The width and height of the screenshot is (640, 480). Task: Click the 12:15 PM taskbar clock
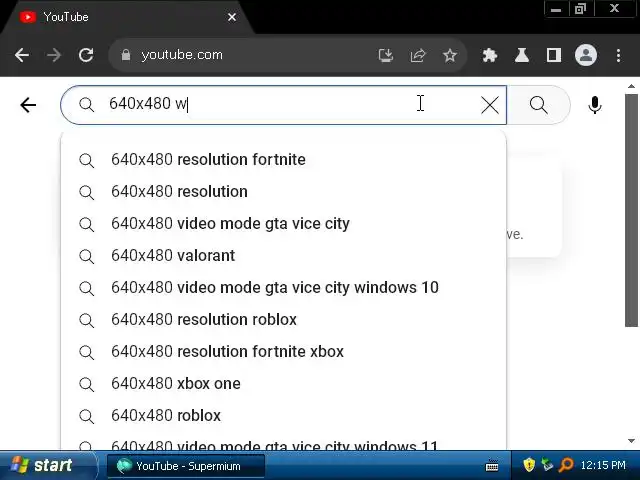(603, 465)
